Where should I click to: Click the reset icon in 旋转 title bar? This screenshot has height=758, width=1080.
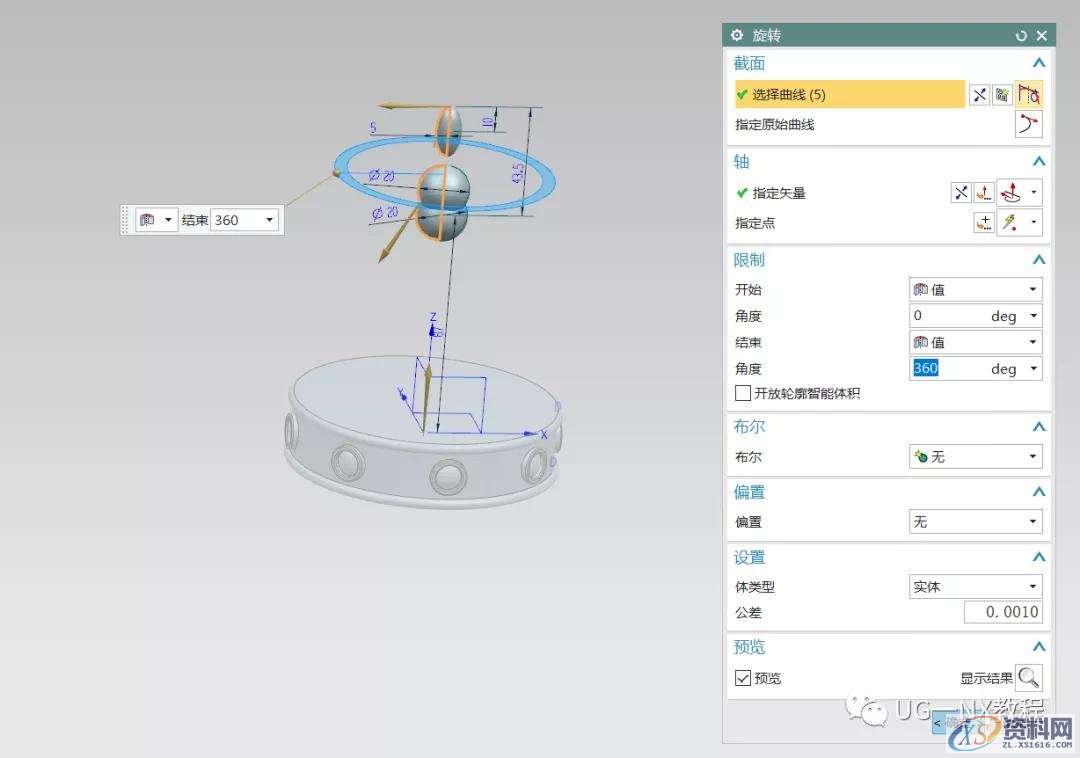click(1021, 36)
